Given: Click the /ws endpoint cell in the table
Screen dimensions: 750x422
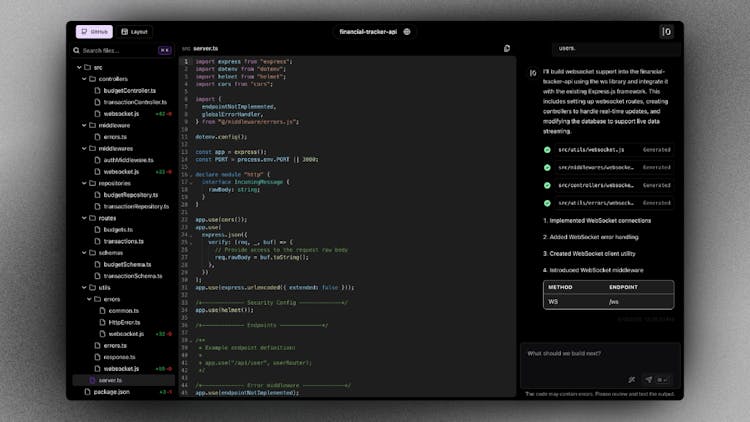Looking at the screenshot, I should pos(614,302).
